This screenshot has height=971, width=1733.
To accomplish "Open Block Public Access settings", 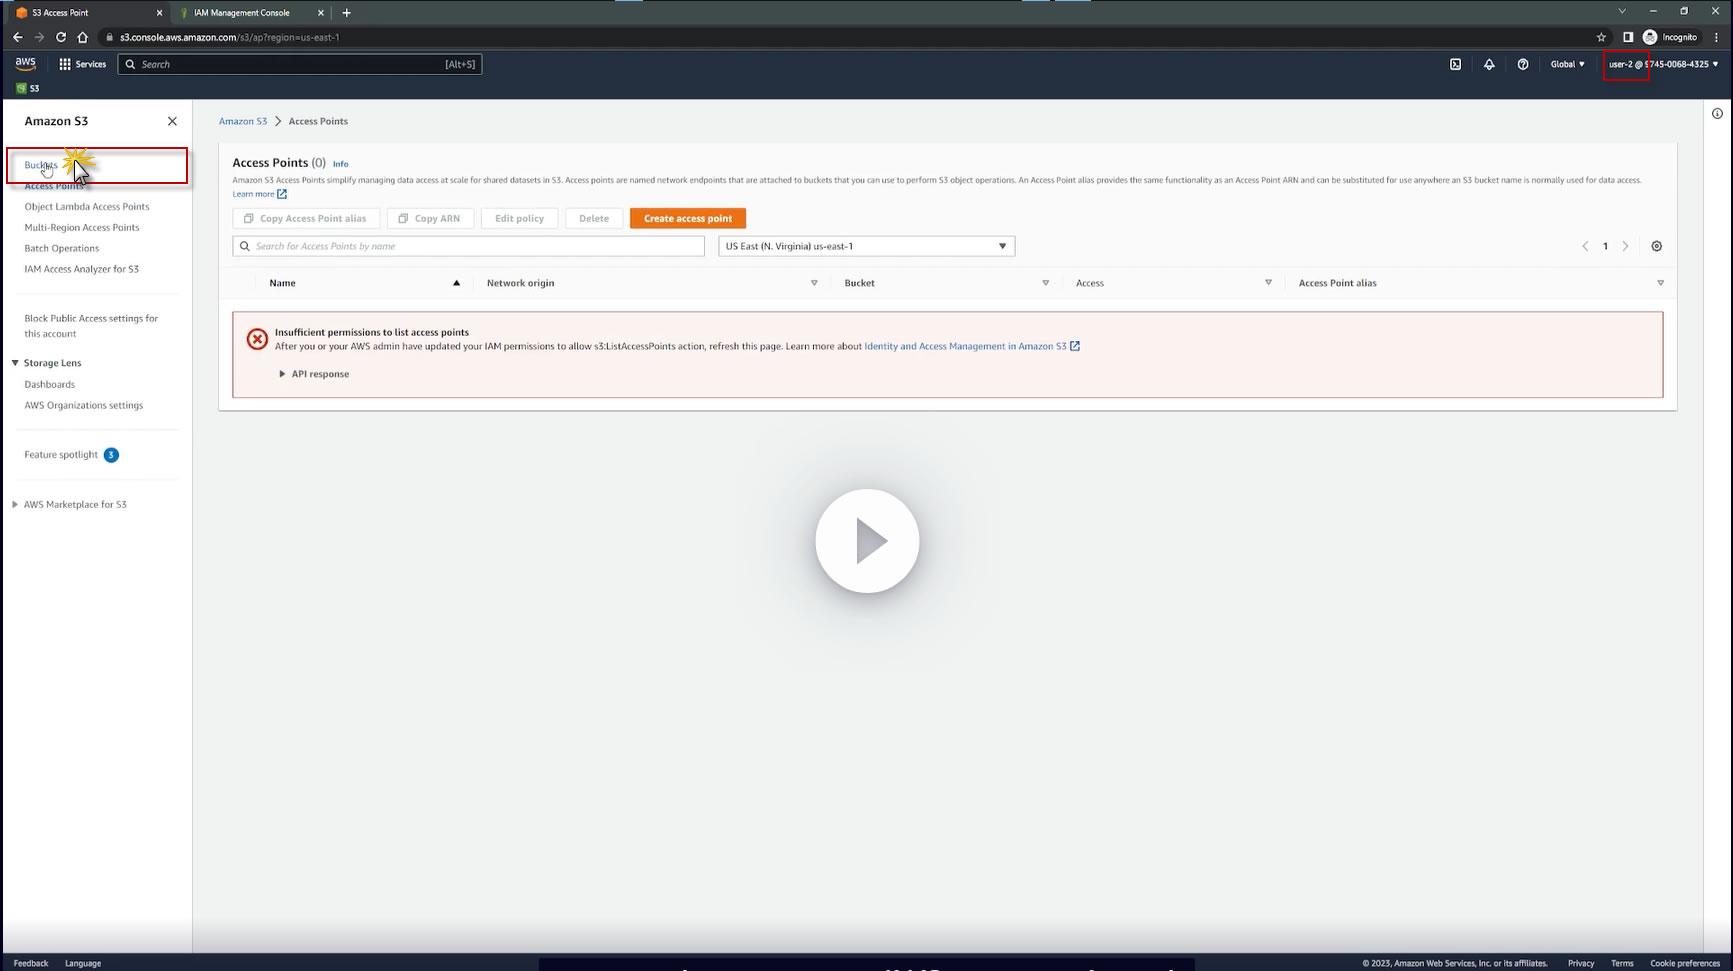I will (x=91, y=326).
